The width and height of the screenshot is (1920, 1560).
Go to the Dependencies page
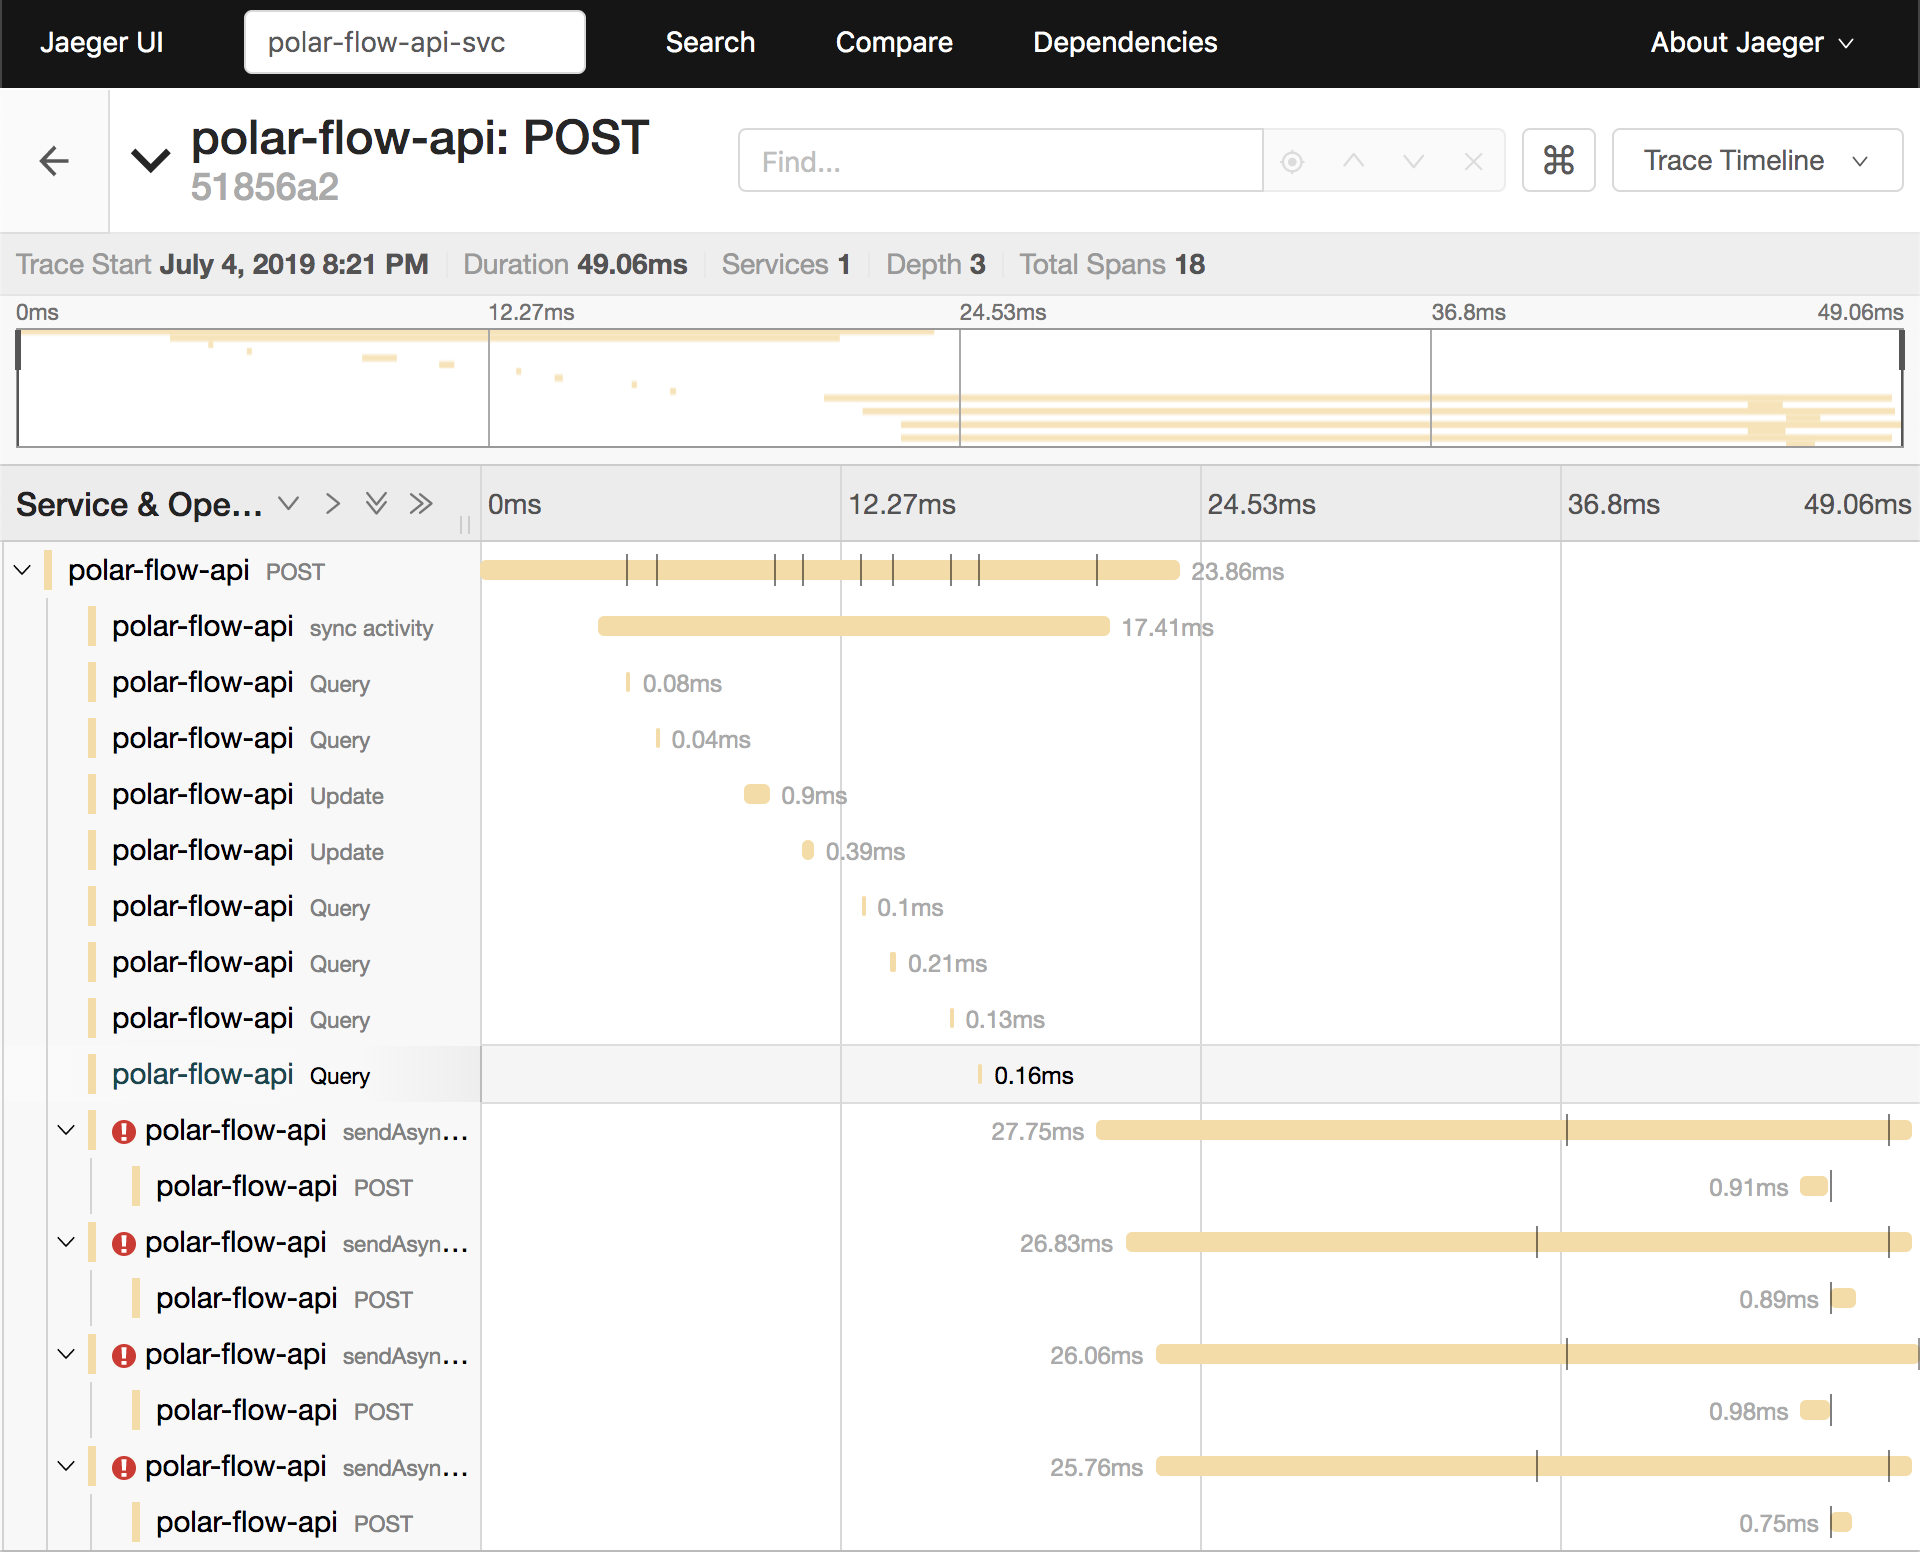click(1124, 43)
